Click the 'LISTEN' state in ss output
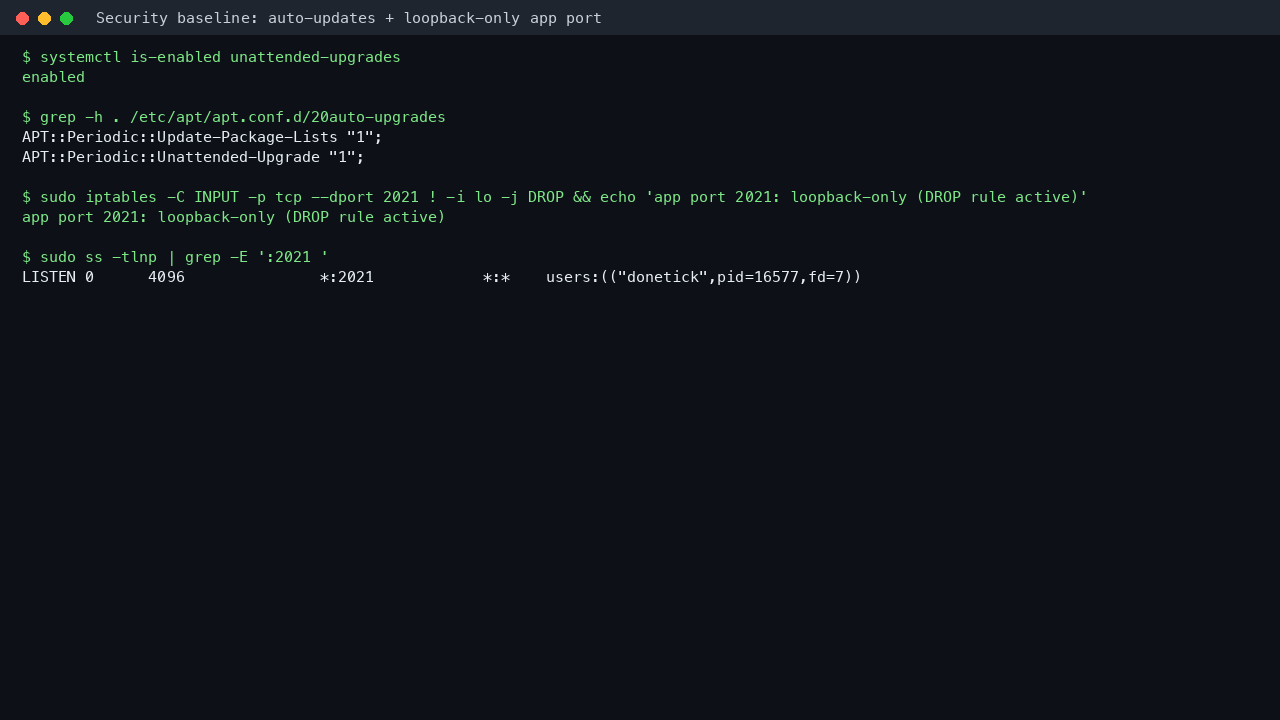Image resolution: width=1280 pixels, height=720 pixels. pyautogui.click(x=49, y=277)
